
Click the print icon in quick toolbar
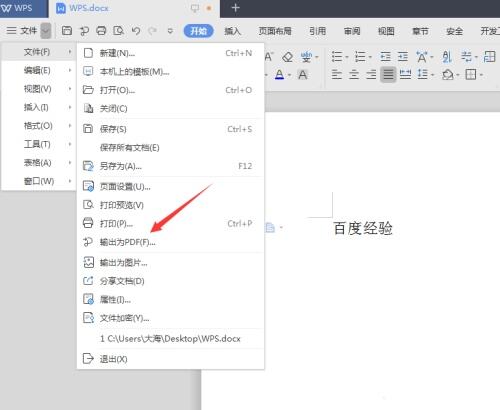(x=101, y=31)
